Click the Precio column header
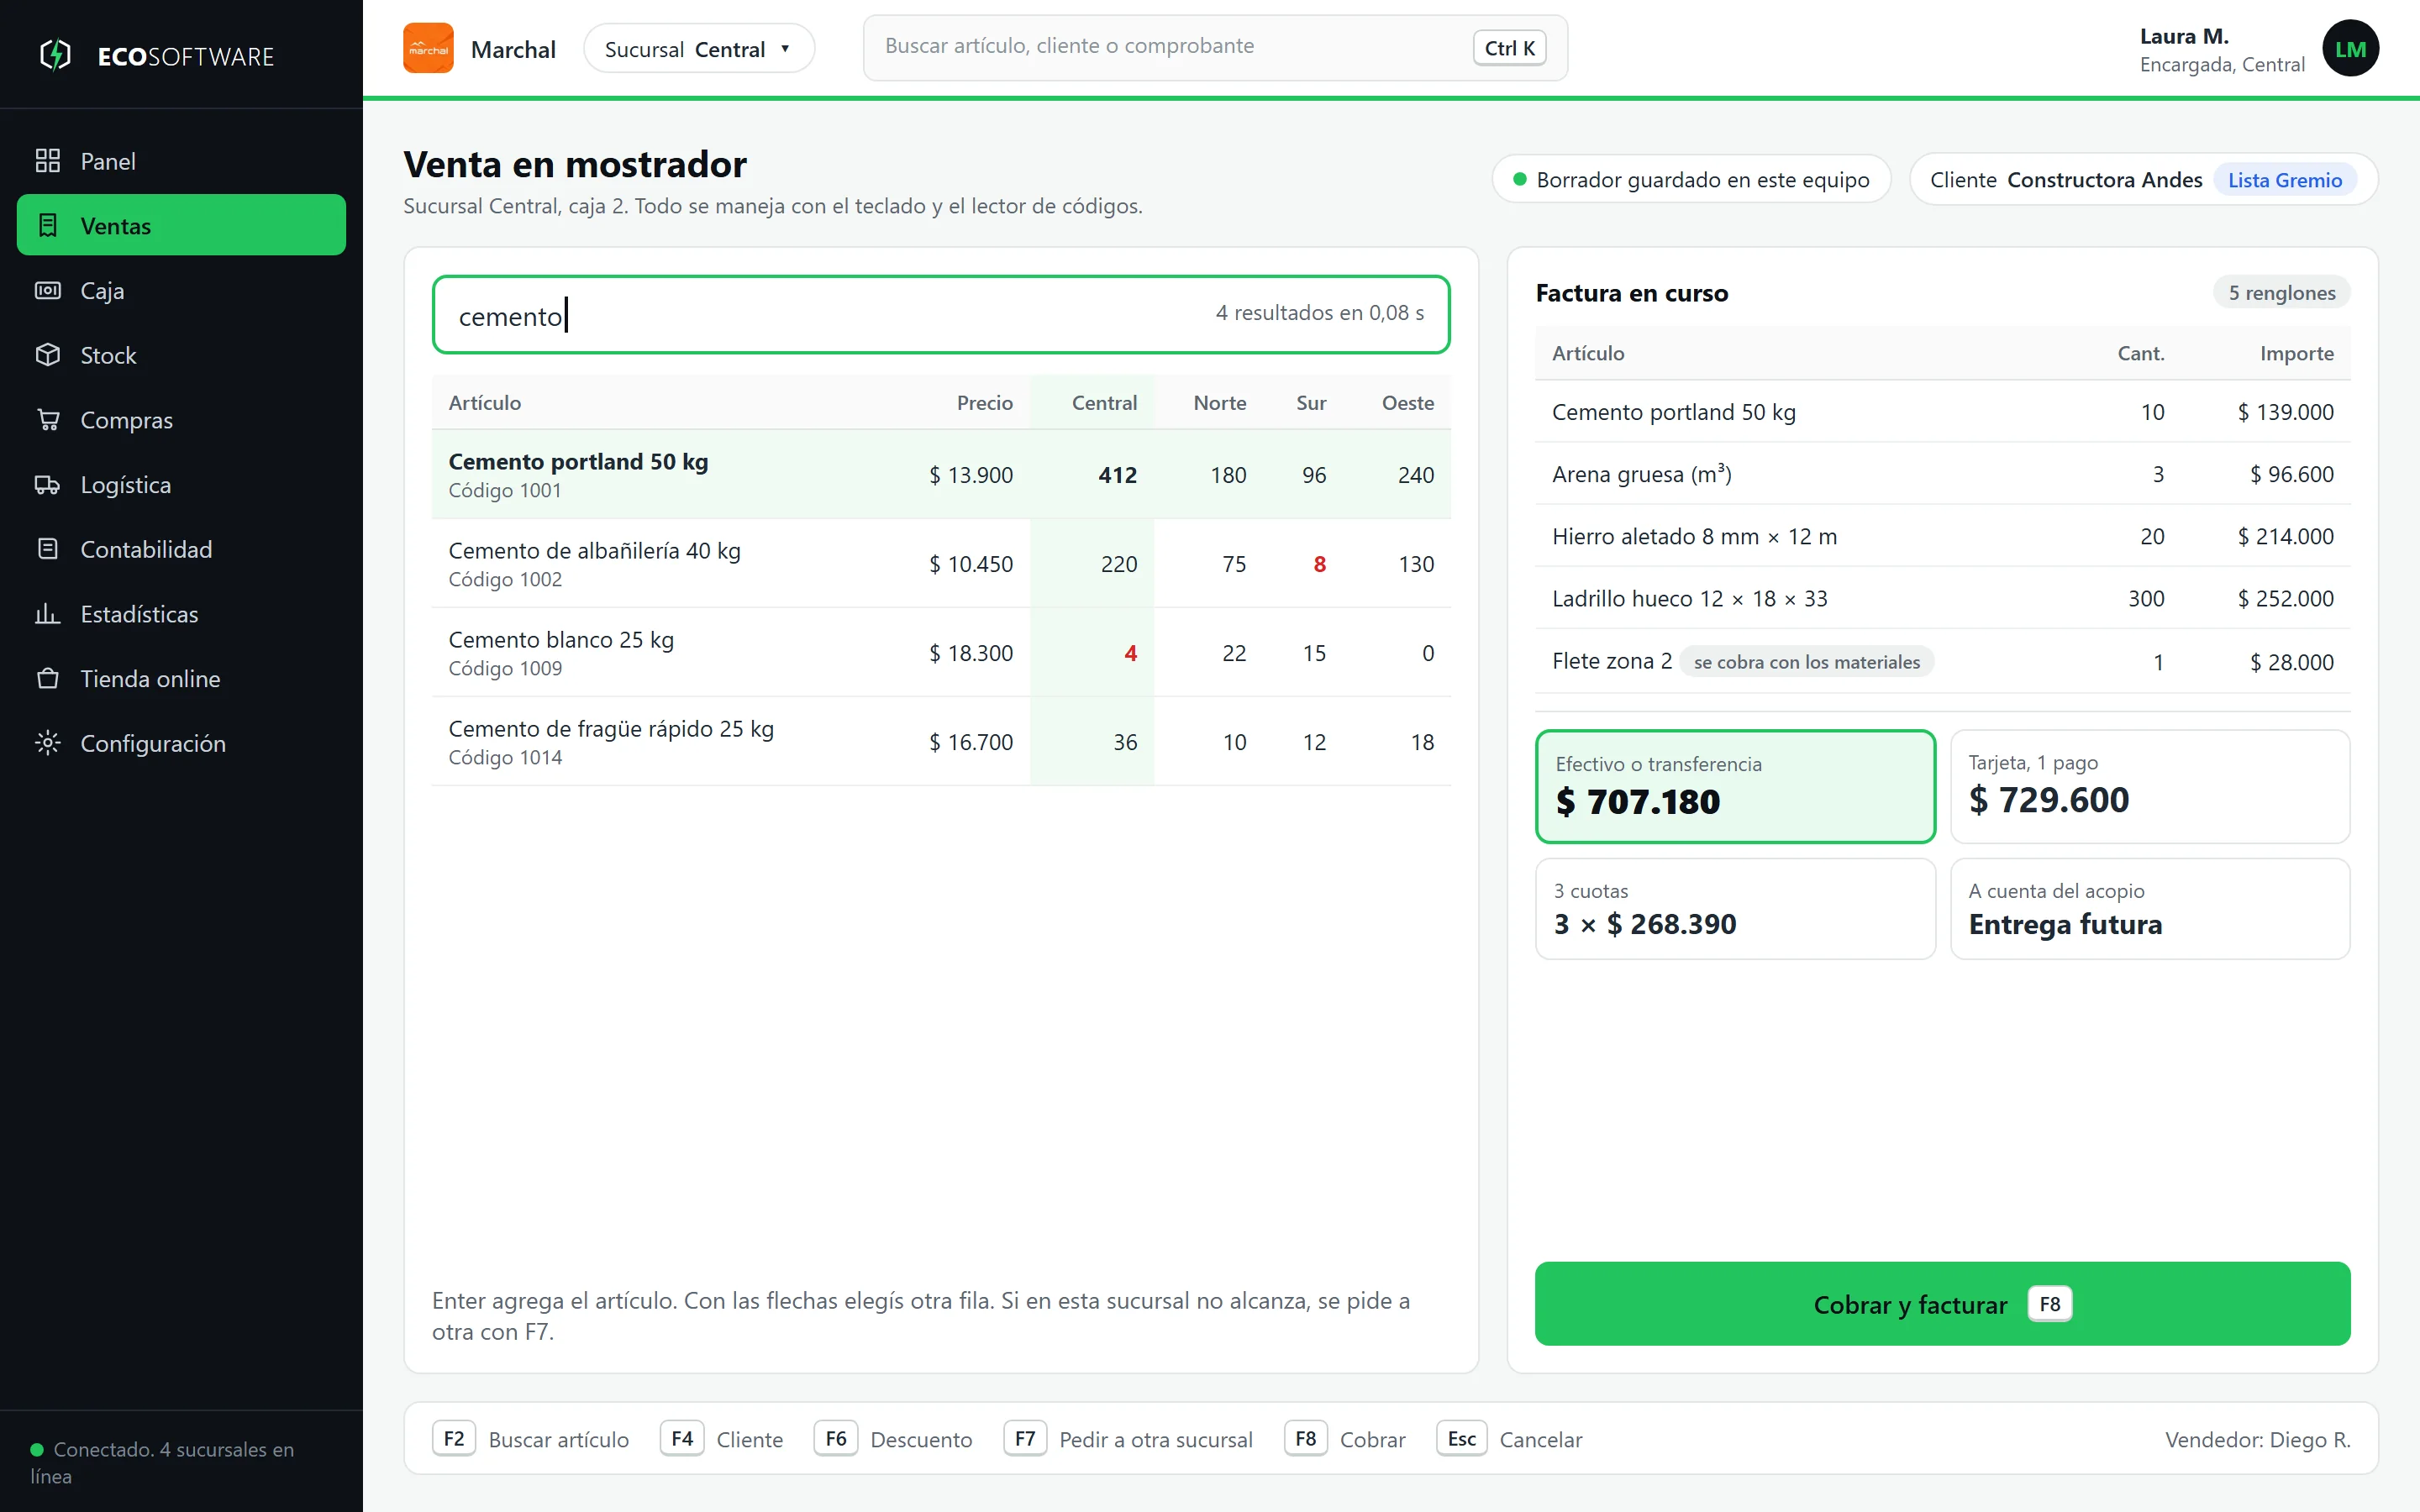2420x1512 pixels. (x=984, y=402)
